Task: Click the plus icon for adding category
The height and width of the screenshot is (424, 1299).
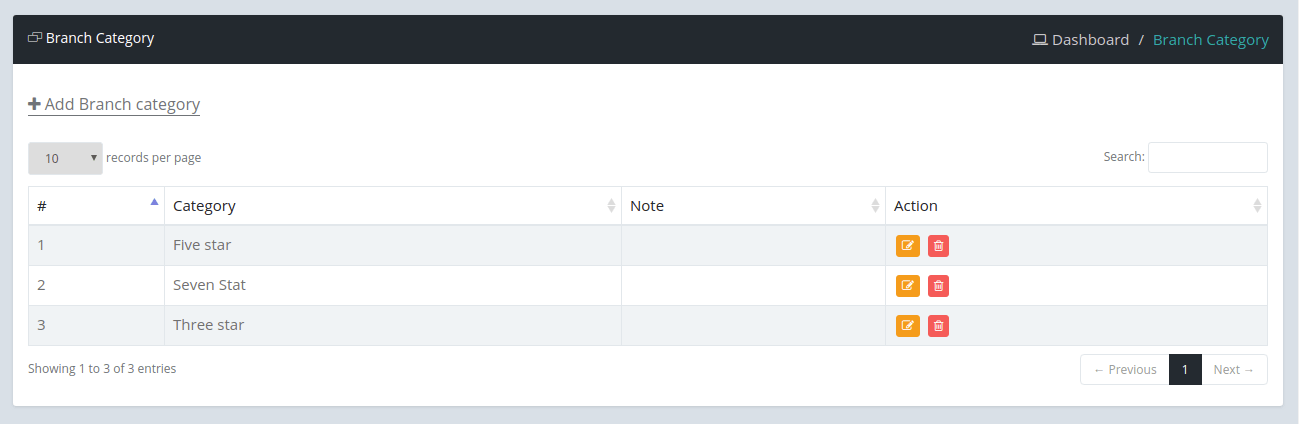Action: point(34,104)
